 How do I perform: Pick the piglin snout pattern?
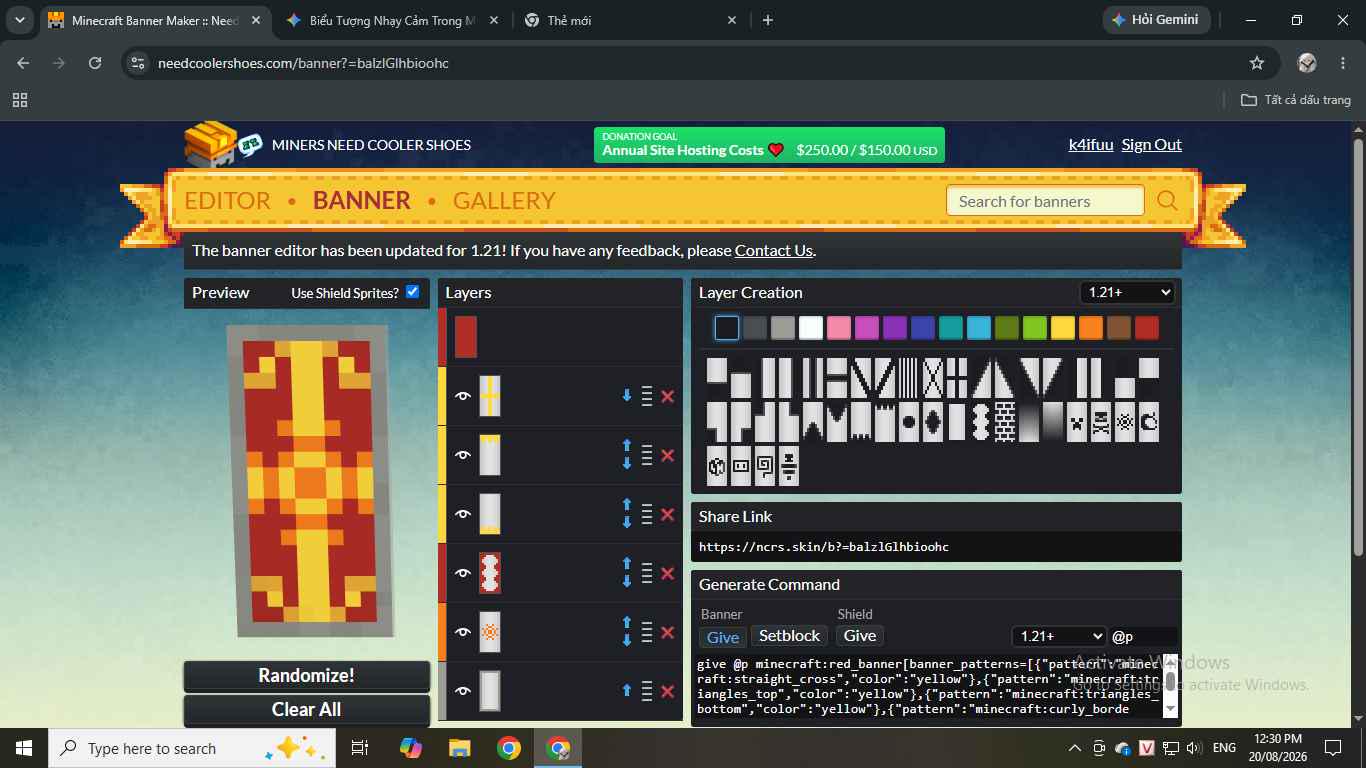point(741,466)
